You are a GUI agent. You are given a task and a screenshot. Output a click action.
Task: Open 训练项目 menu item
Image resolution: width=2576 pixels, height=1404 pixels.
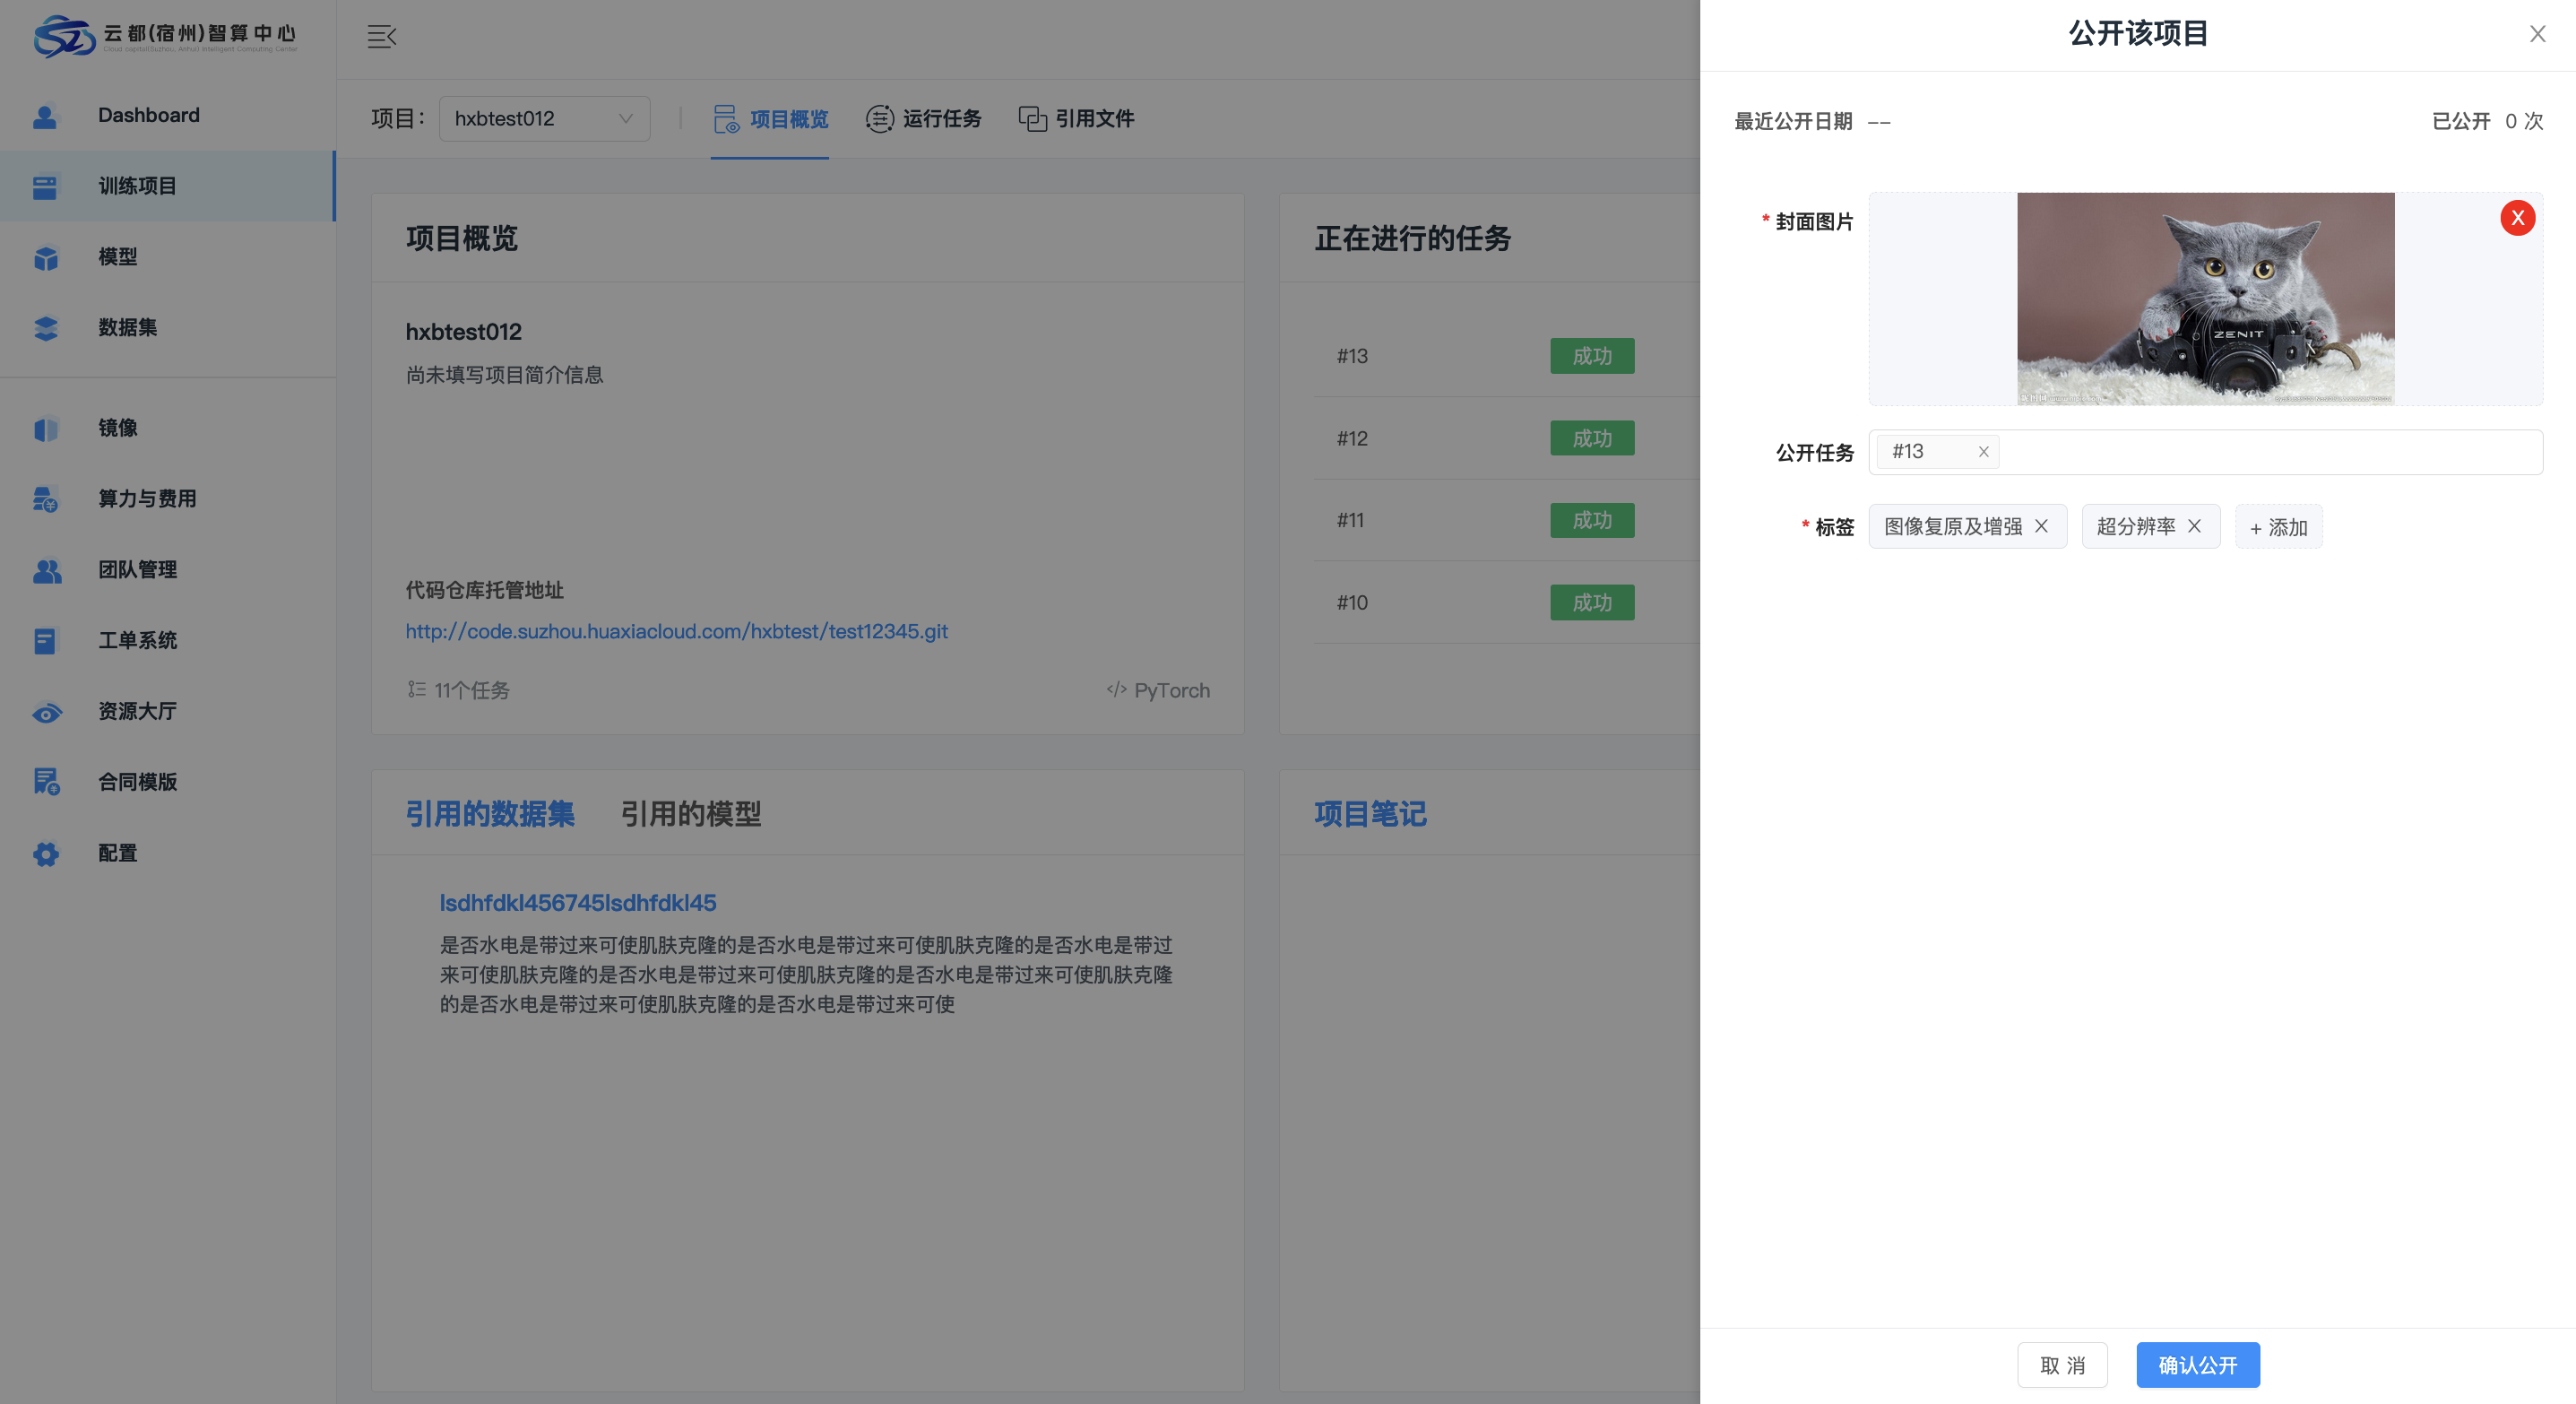[x=168, y=187]
